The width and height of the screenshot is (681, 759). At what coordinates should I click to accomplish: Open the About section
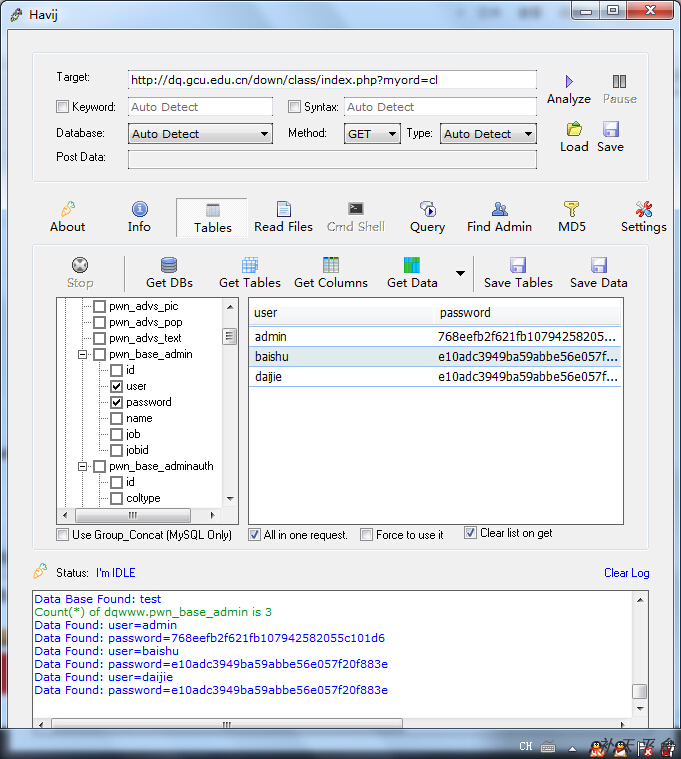click(68, 217)
